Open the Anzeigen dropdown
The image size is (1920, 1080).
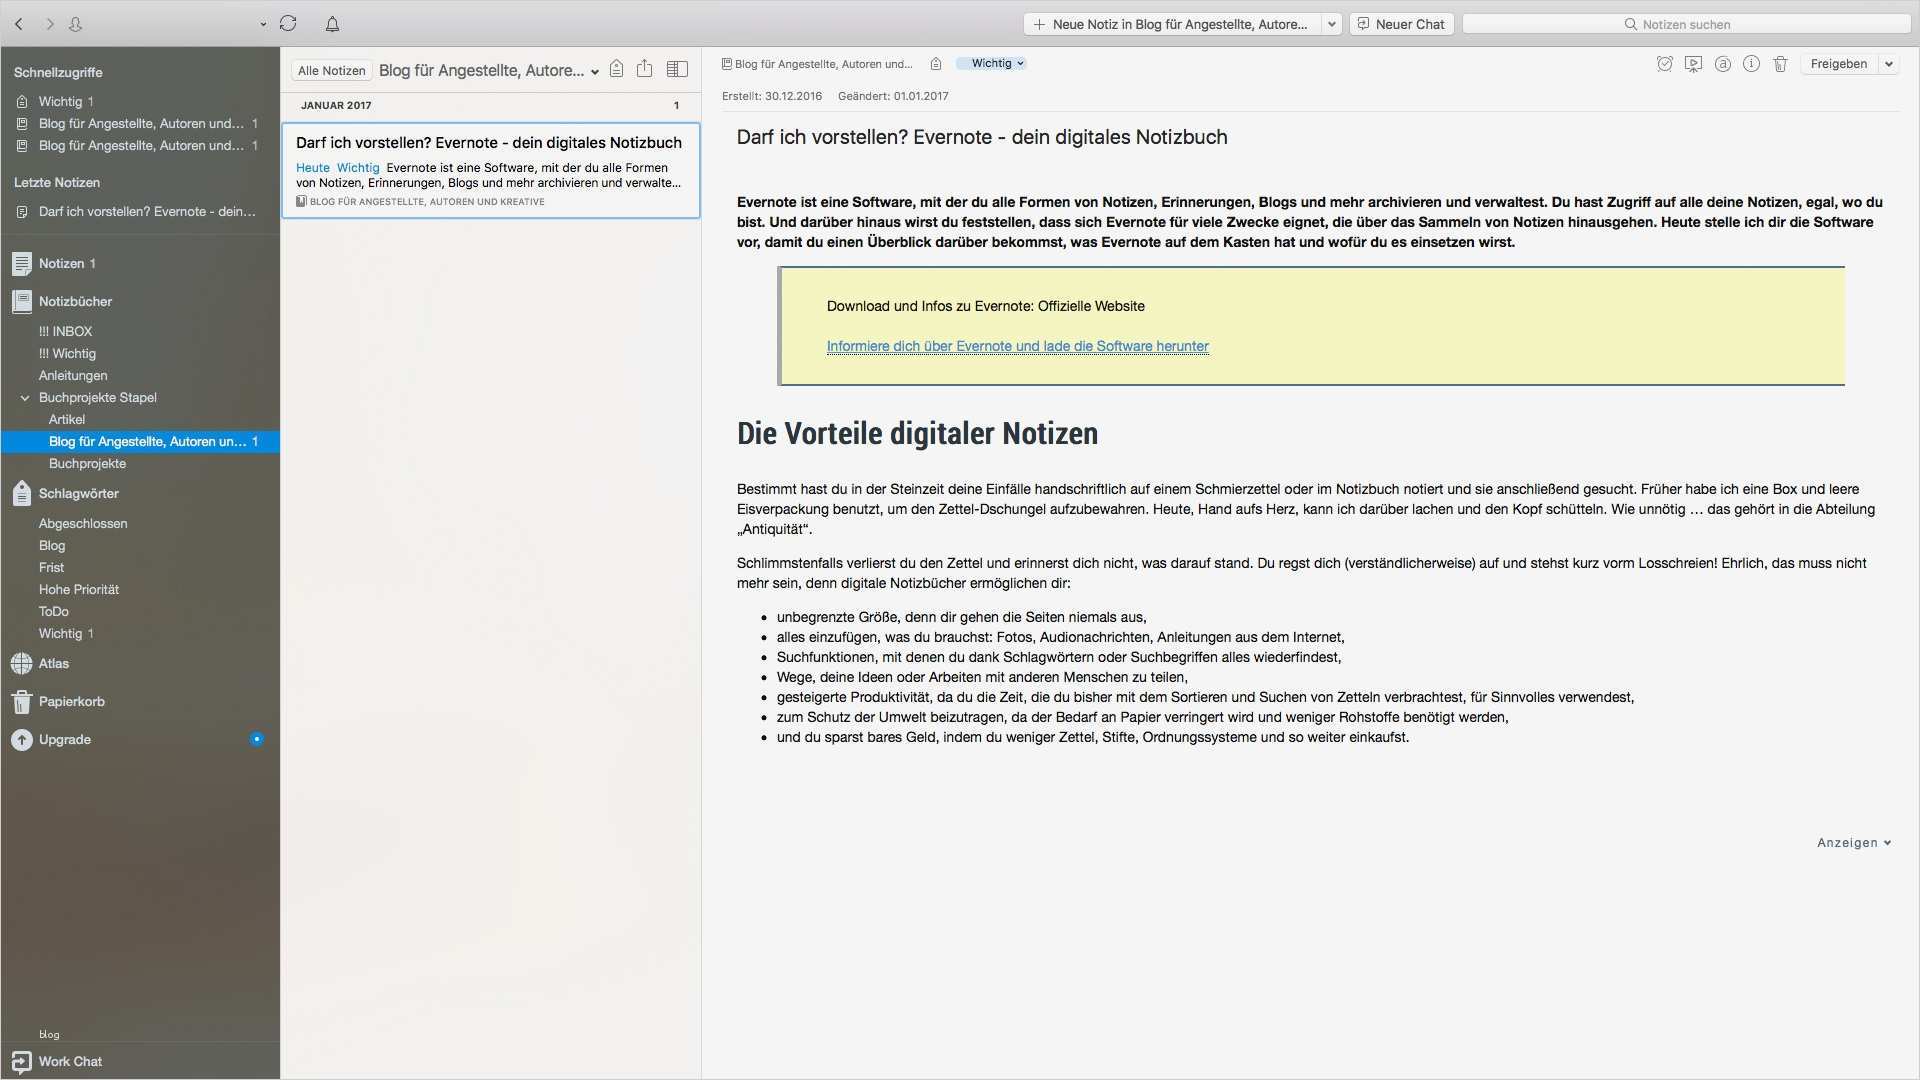pos(1853,843)
